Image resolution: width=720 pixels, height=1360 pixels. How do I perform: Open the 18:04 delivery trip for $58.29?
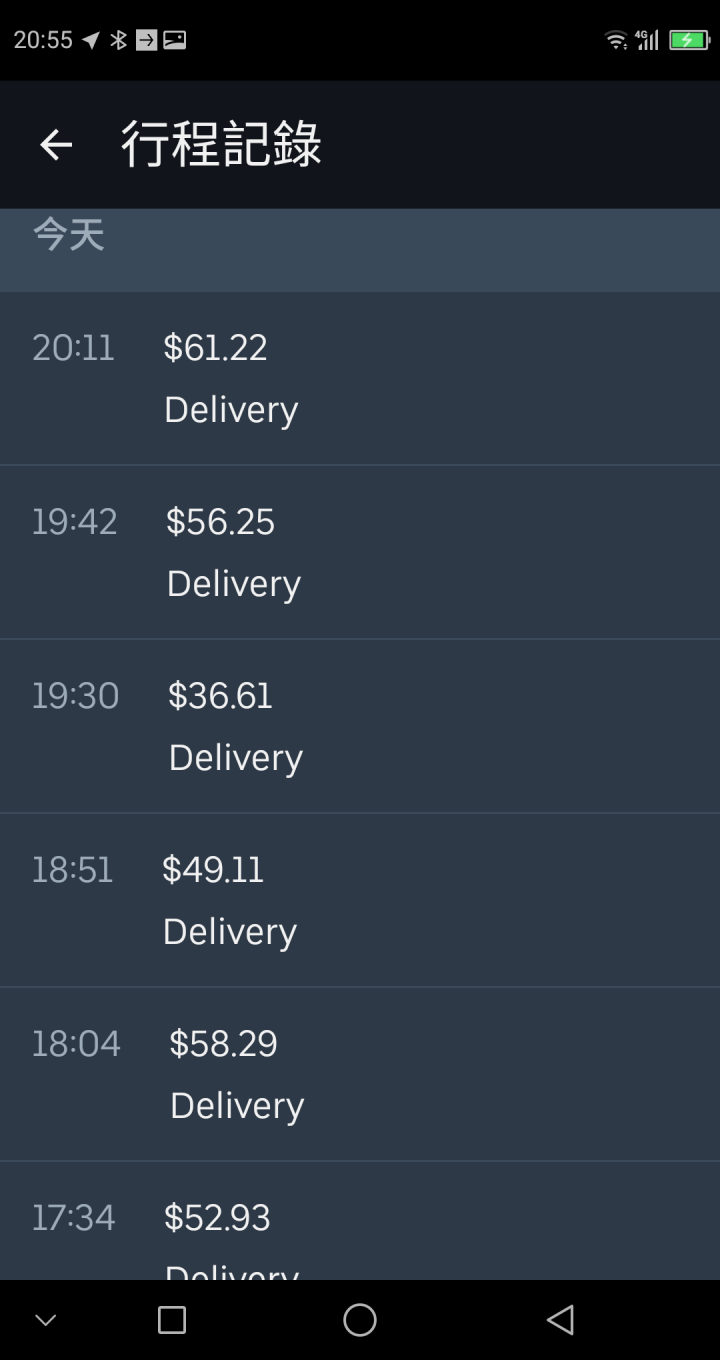click(360, 1074)
